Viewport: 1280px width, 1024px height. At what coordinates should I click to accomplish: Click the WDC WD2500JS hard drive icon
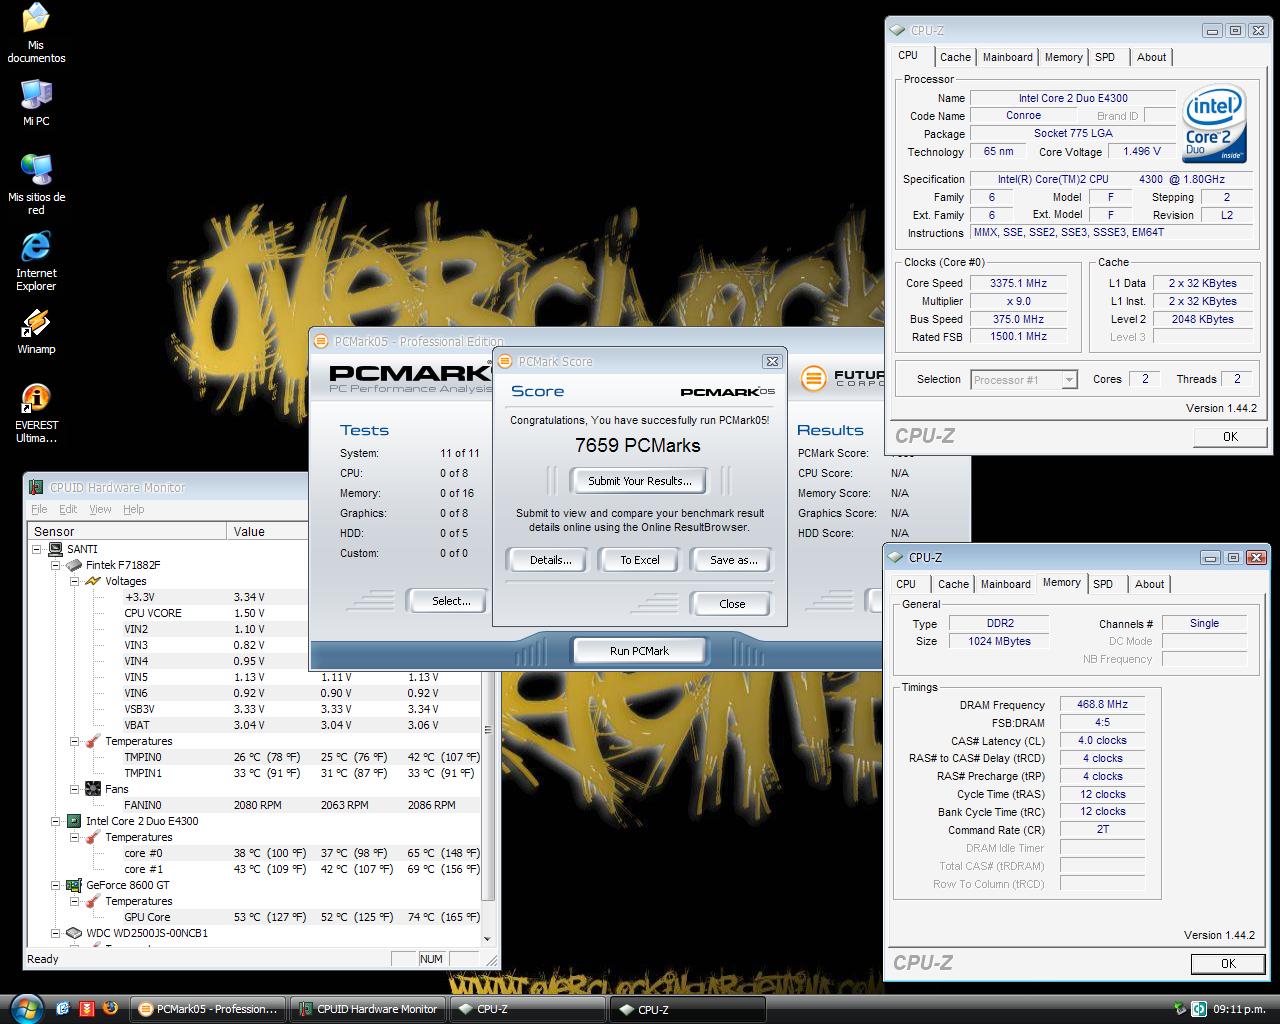click(75, 933)
